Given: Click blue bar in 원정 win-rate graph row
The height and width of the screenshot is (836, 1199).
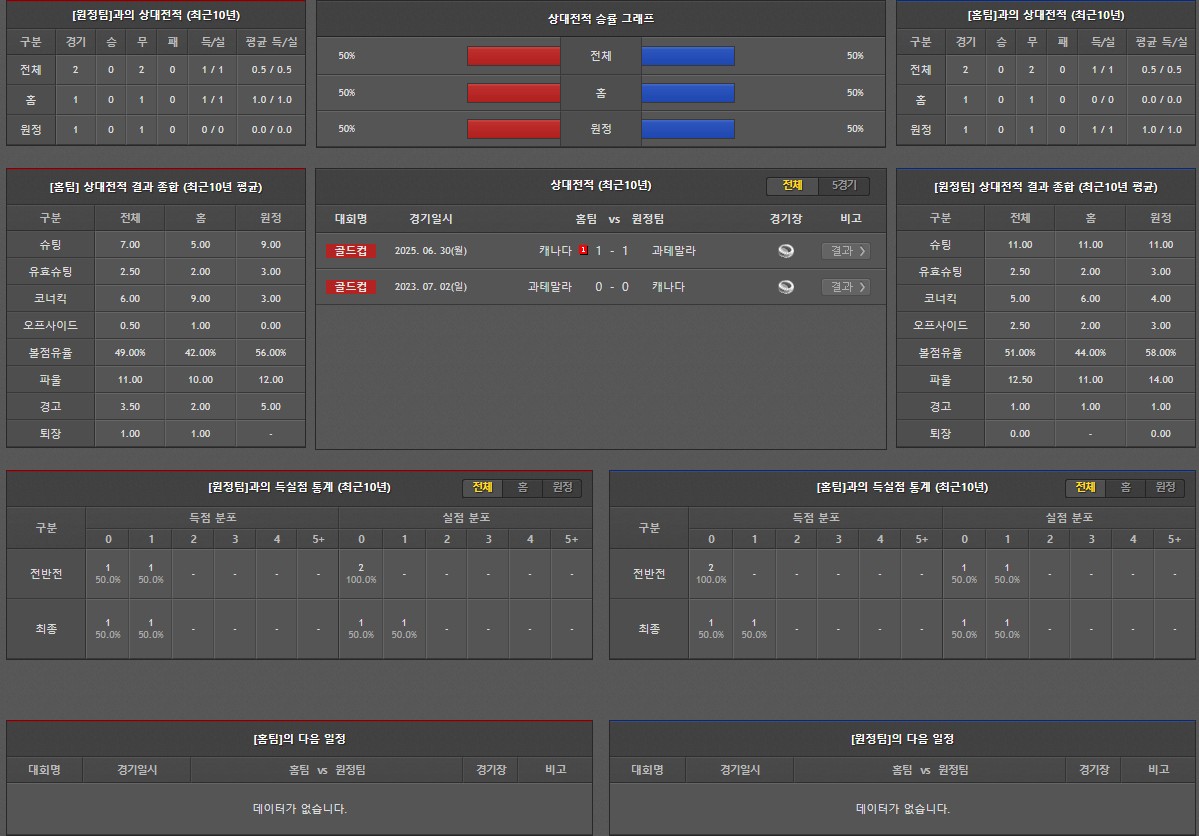Looking at the screenshot, I should (x=688, y=129).
